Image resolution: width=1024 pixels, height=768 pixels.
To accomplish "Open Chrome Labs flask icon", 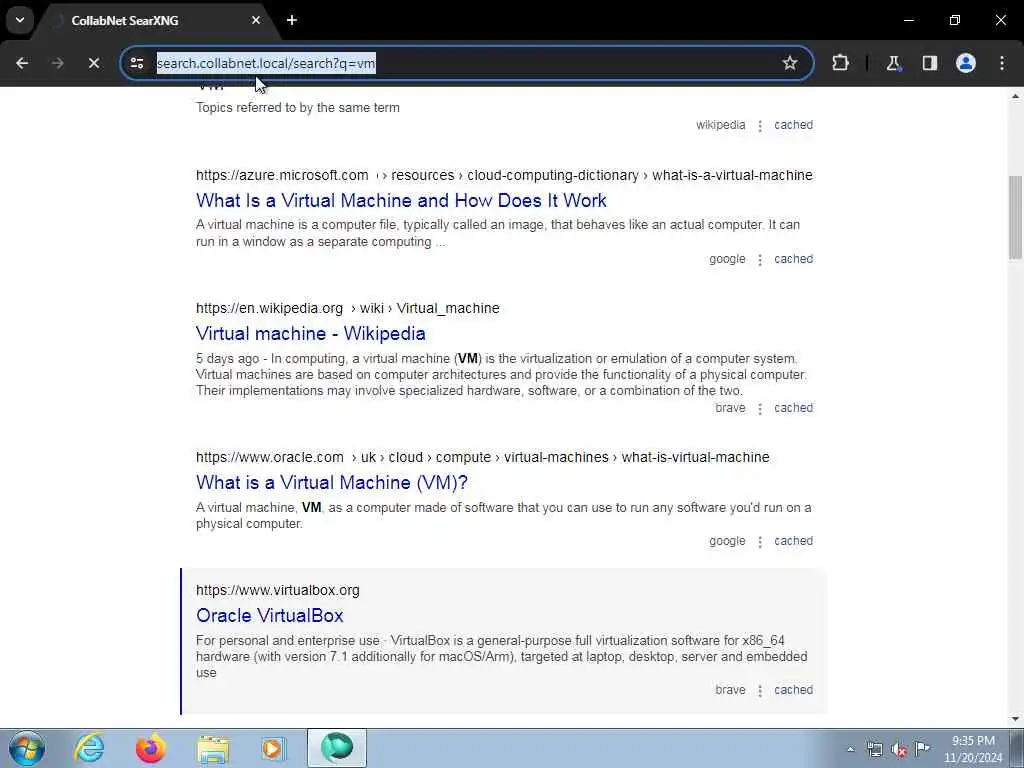I will tap(893, 63).
